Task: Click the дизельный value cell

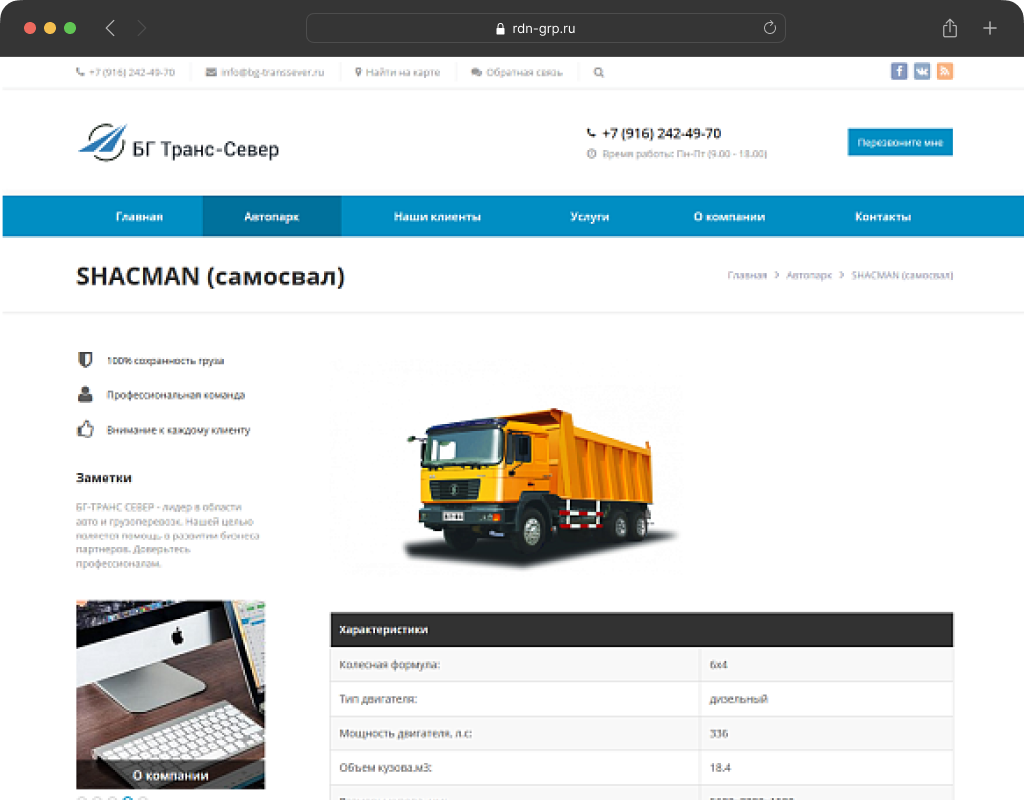Action: (826, 699)
